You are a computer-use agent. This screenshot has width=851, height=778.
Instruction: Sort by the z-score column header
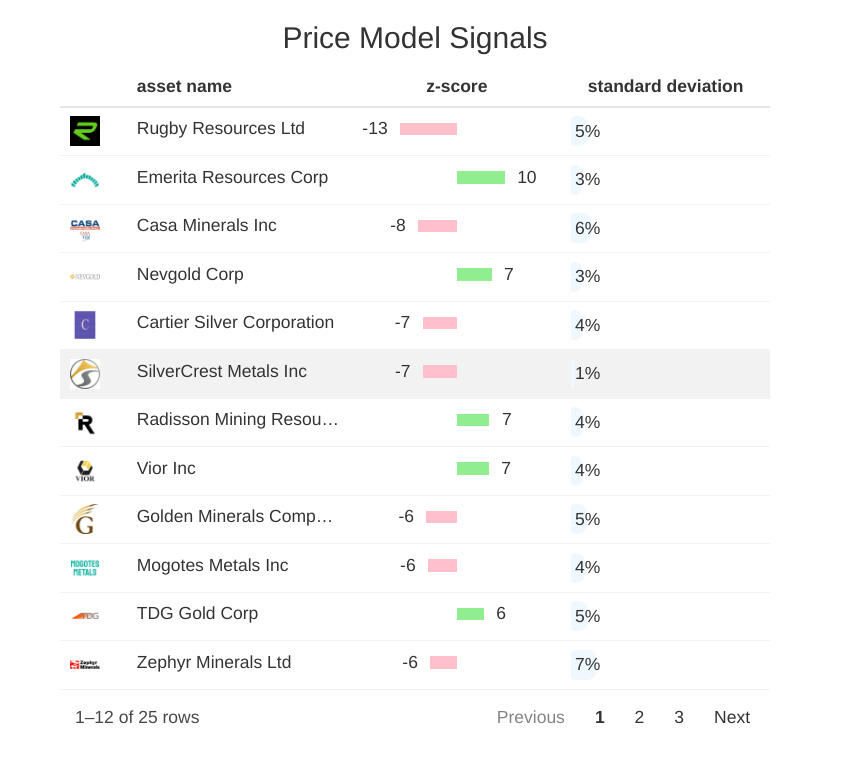[x=456, y=87]
